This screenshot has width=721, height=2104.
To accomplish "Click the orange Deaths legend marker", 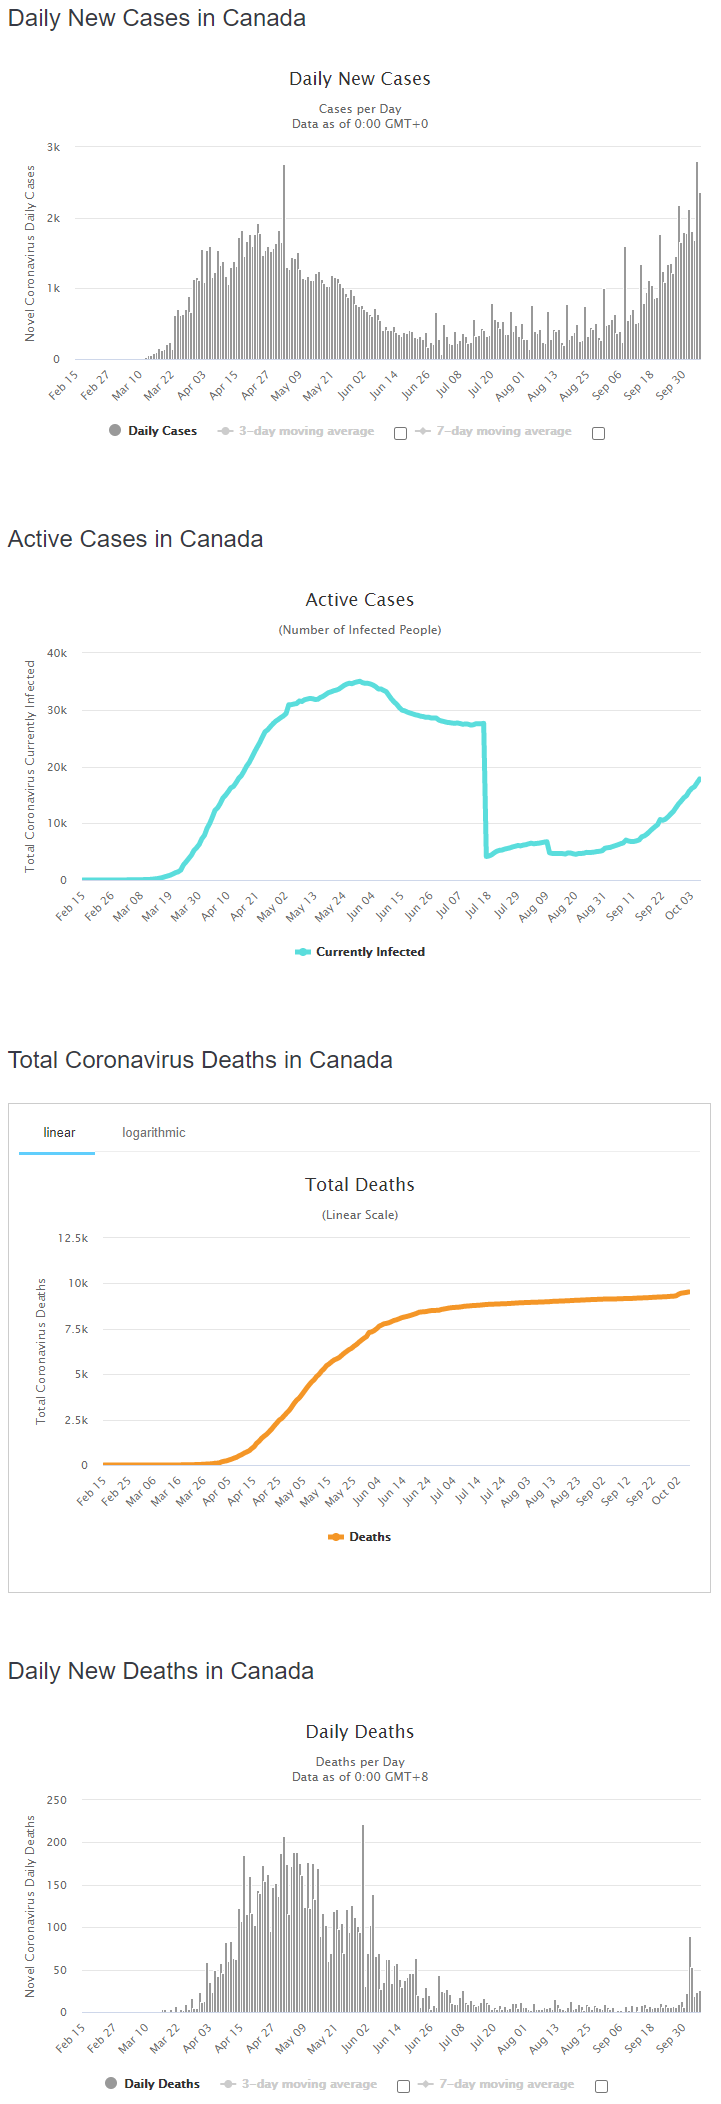I will click(336, 1537).
